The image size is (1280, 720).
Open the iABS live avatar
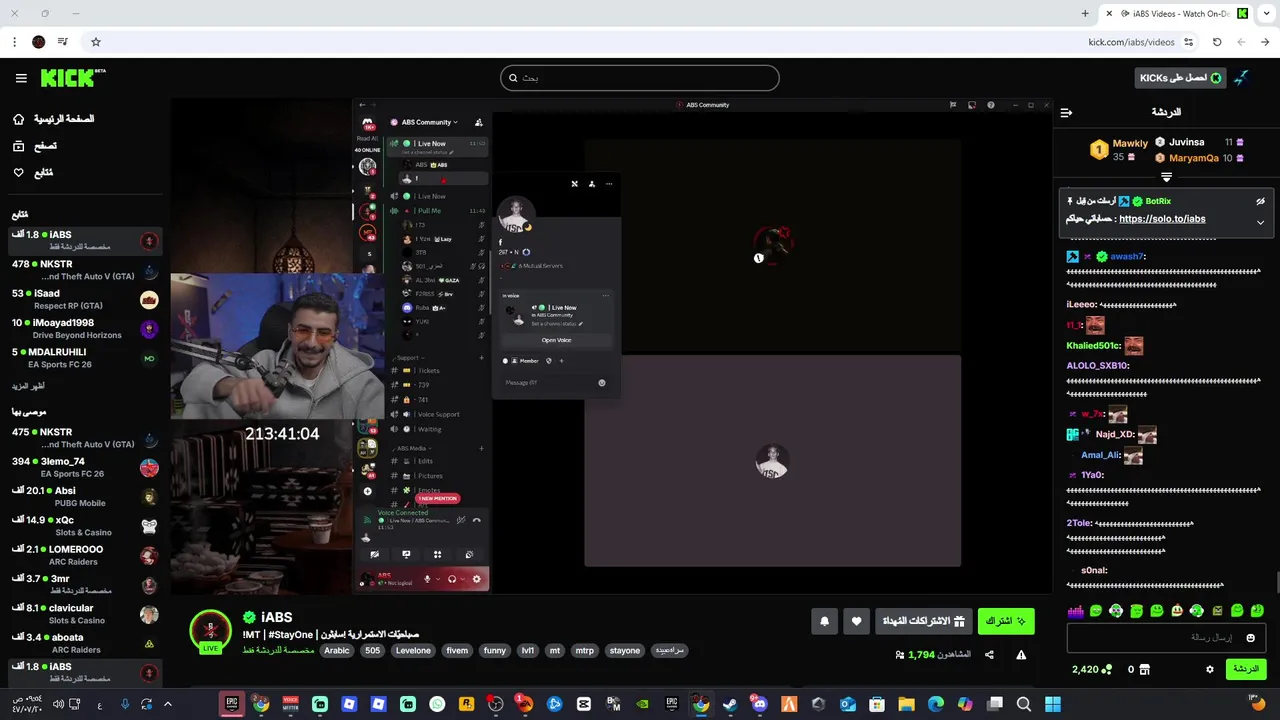pyautogui.click(x=210, y=631)
